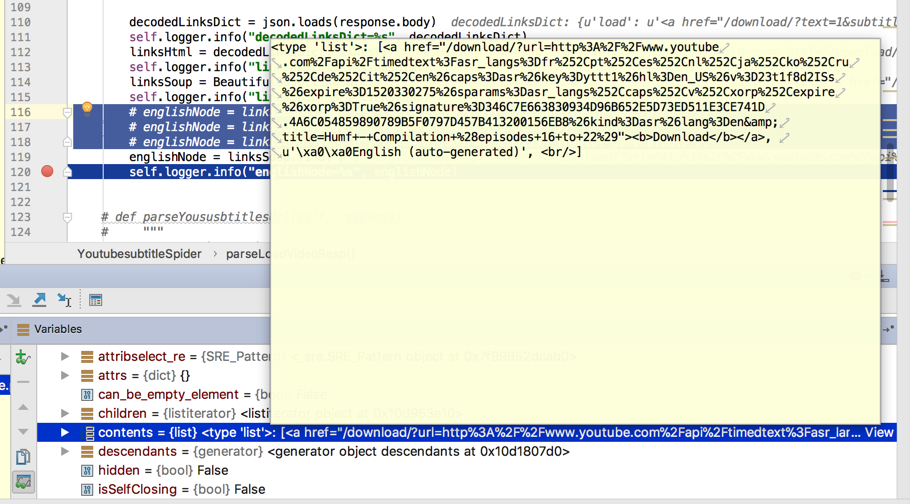Click the icon beside descendants variable
The height and width of the screenshot is (504, 910).
pos(87,452)
